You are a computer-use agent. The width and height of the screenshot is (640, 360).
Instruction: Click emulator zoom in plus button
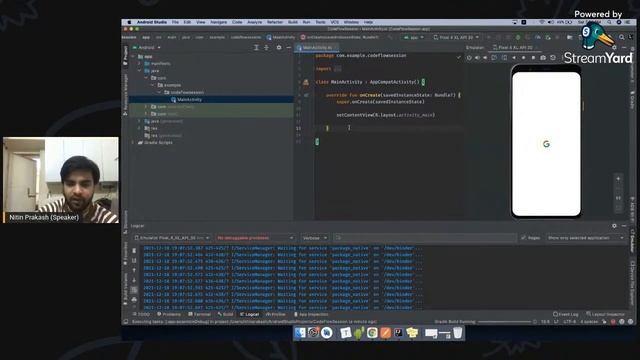point(618,179)
